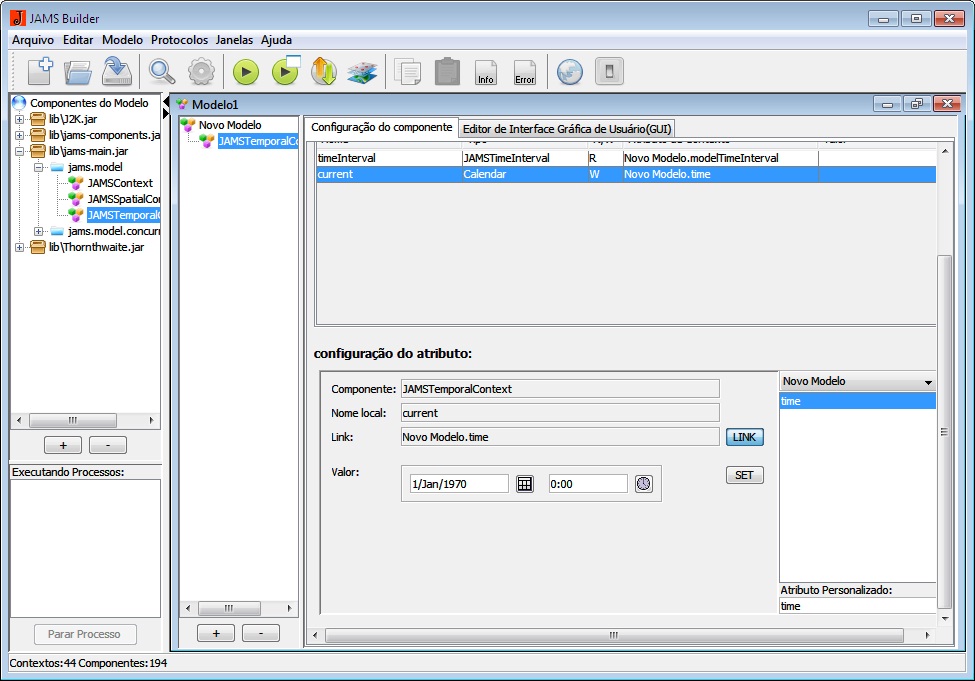Click the clock icon beside time field
This screenshot has width=975, height=681.
coord(643,484)
